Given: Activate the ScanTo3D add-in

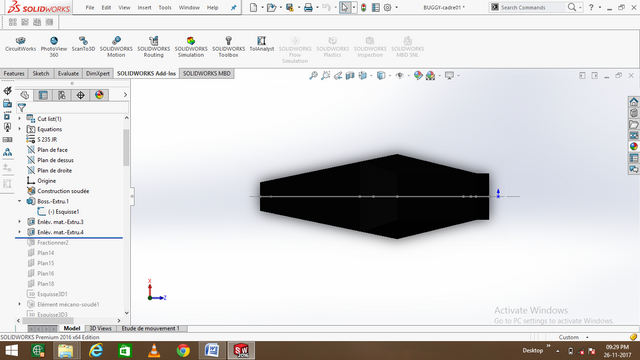Looking at the screenshot, I should click(83, 44).
